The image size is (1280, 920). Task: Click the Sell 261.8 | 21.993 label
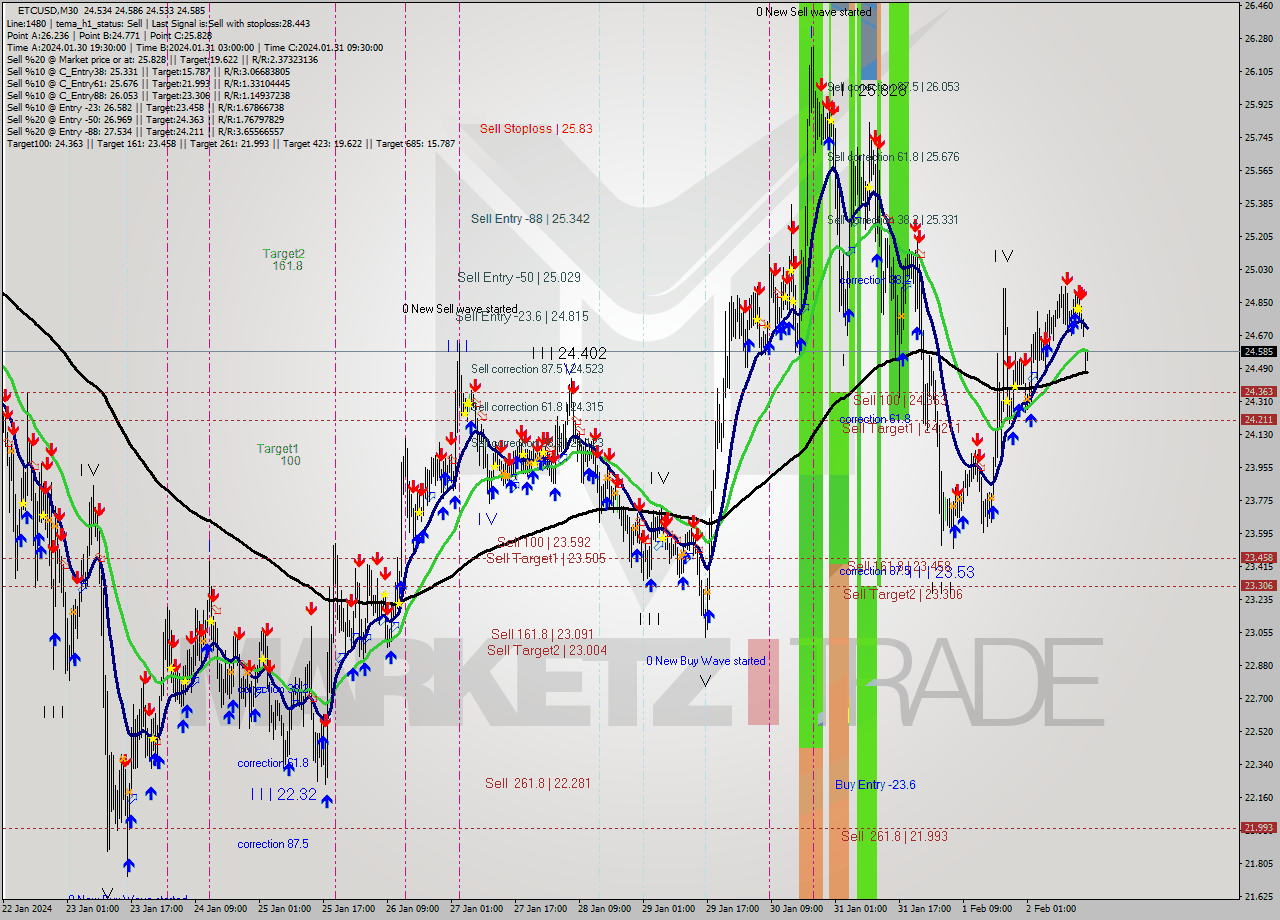tap(894, 836)
